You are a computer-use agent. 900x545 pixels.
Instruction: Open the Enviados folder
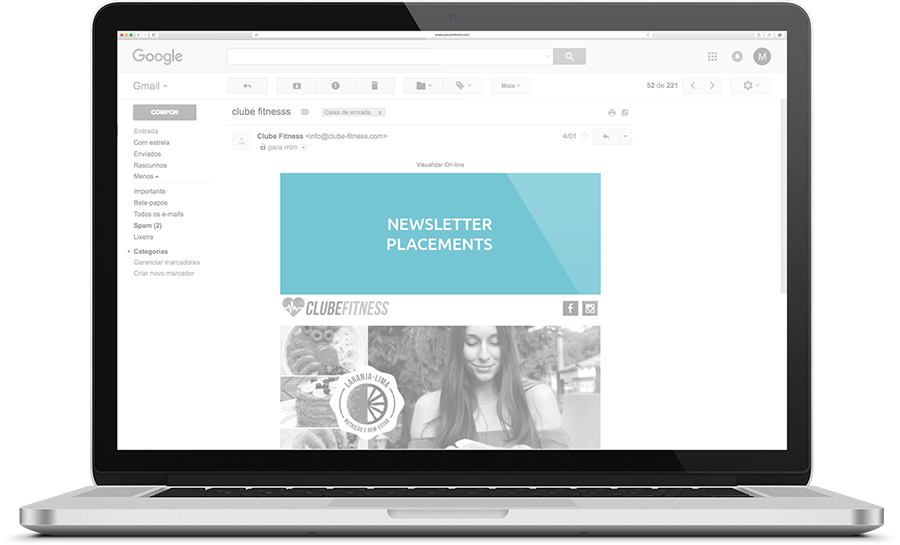pyautogui.click(x=147, y=154)
